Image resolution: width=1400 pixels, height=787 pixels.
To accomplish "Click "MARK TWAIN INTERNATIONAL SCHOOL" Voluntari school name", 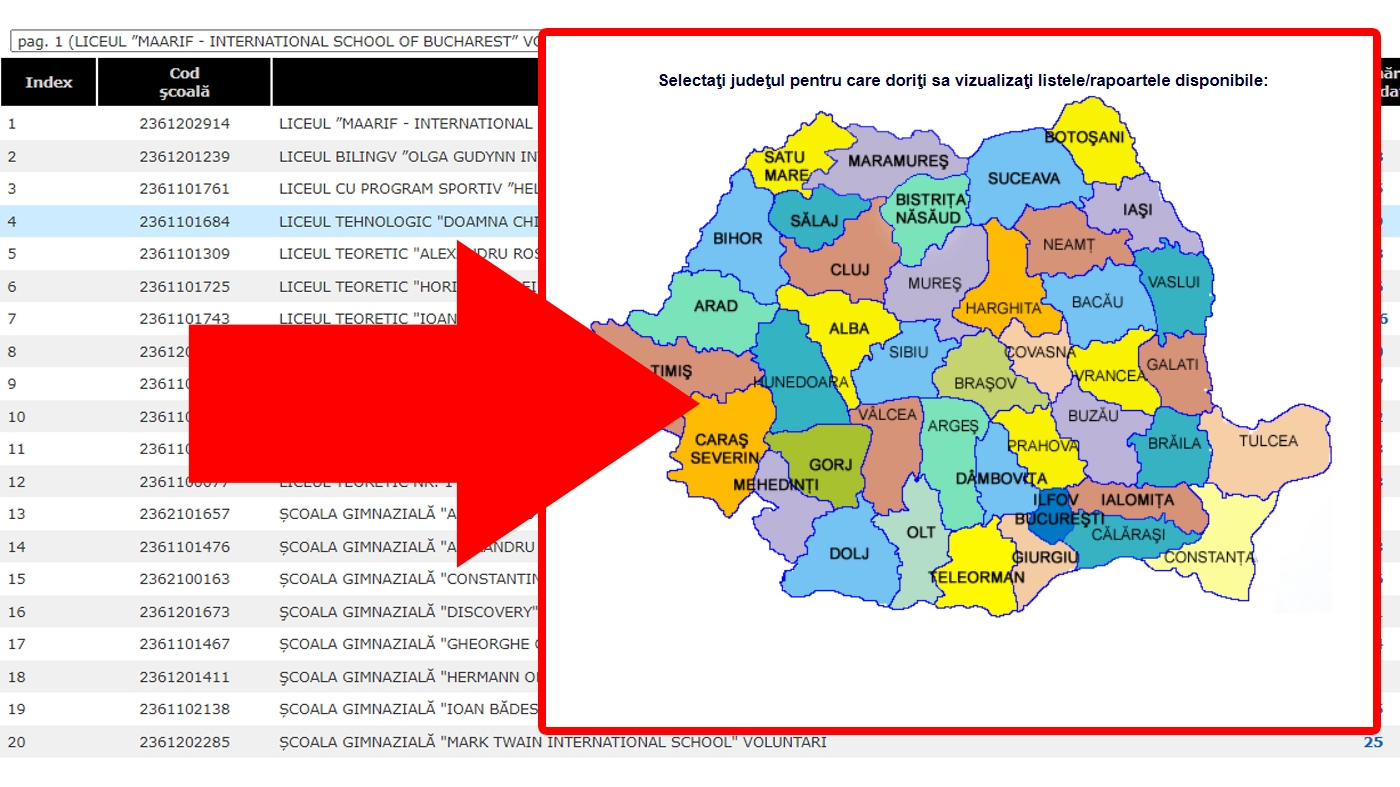I will click(553, 742).
